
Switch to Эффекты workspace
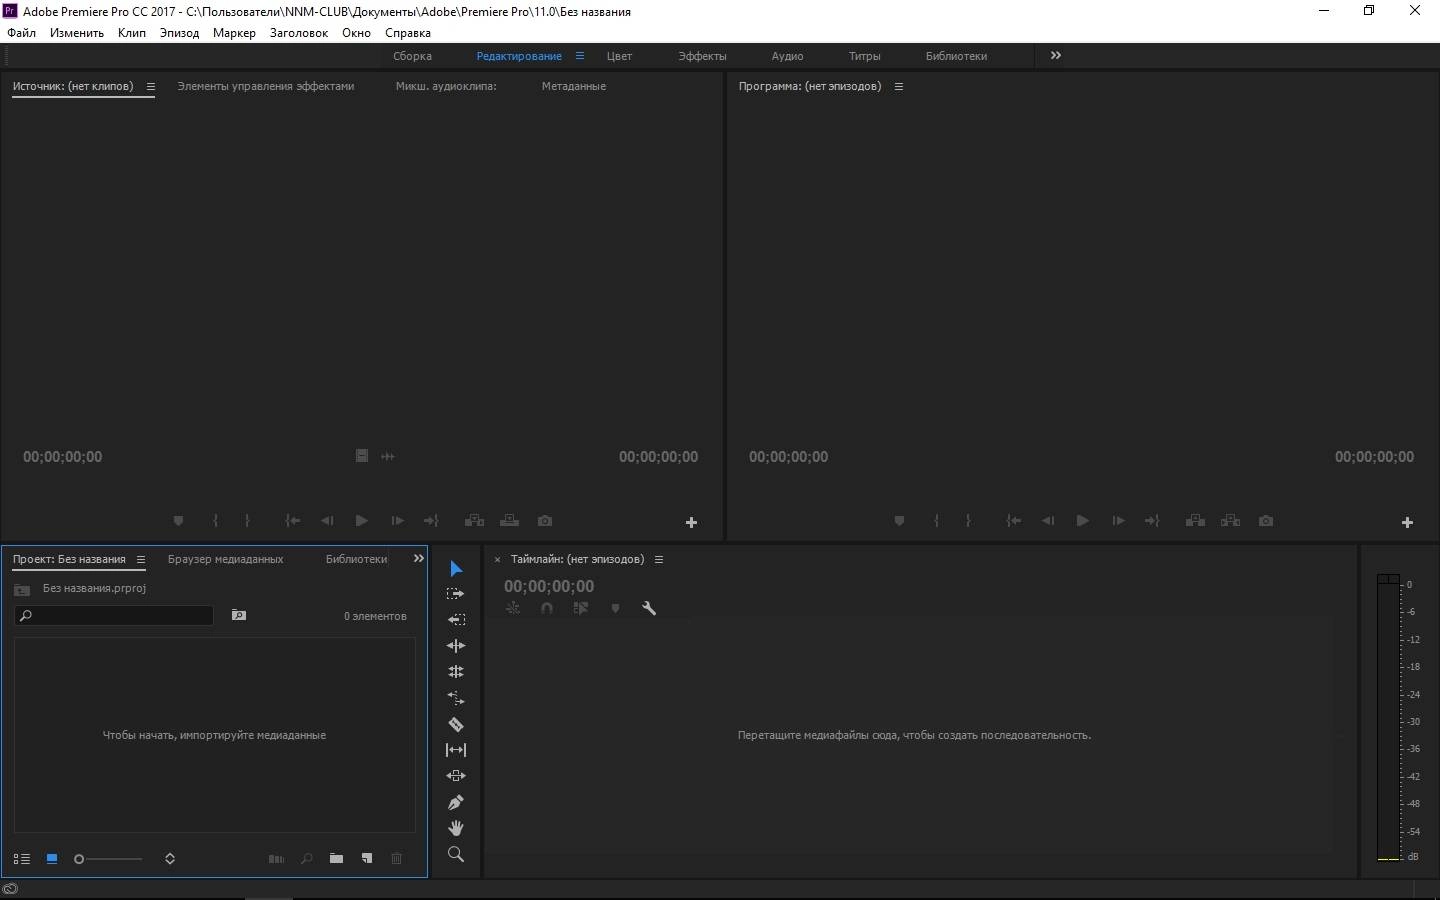(x=702, y=56)
